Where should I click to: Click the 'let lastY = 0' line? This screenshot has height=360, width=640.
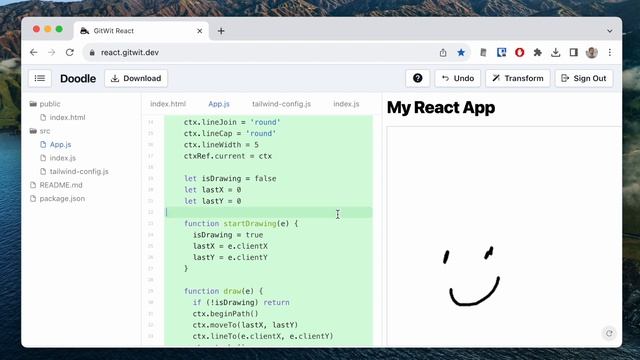[212, 201]
